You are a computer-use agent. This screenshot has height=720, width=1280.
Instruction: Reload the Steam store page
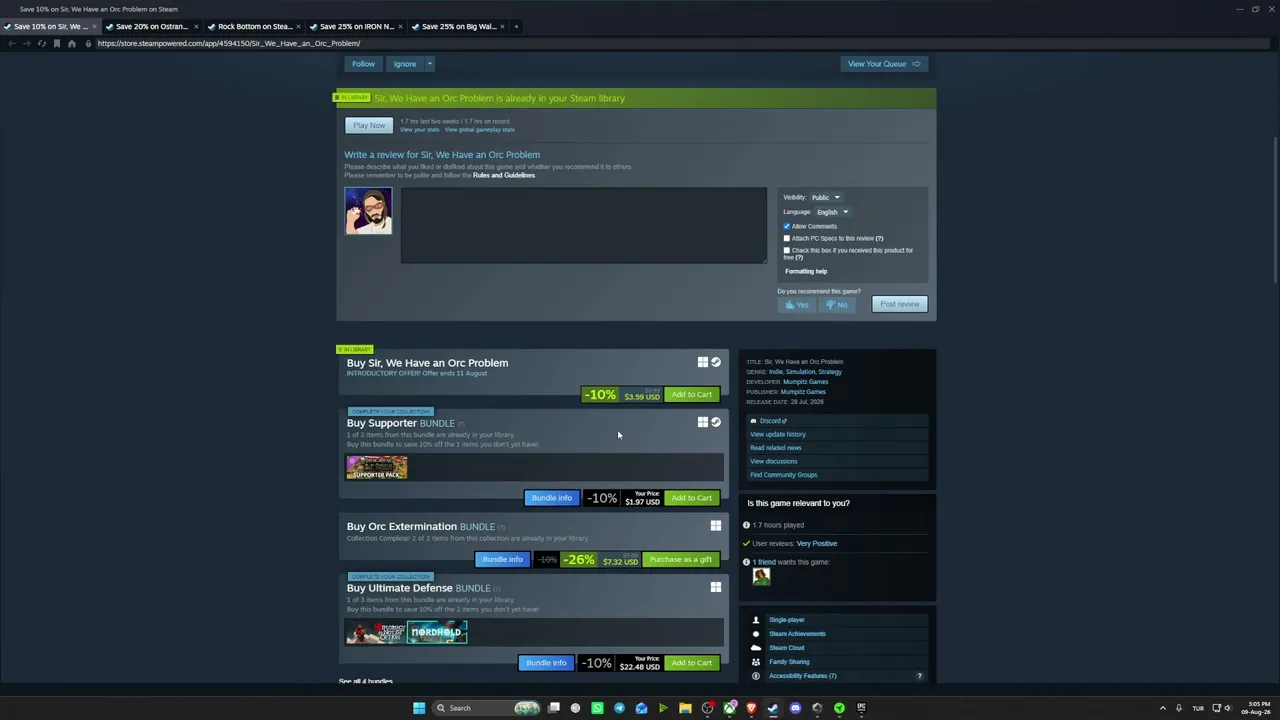(x=42, y=43)
